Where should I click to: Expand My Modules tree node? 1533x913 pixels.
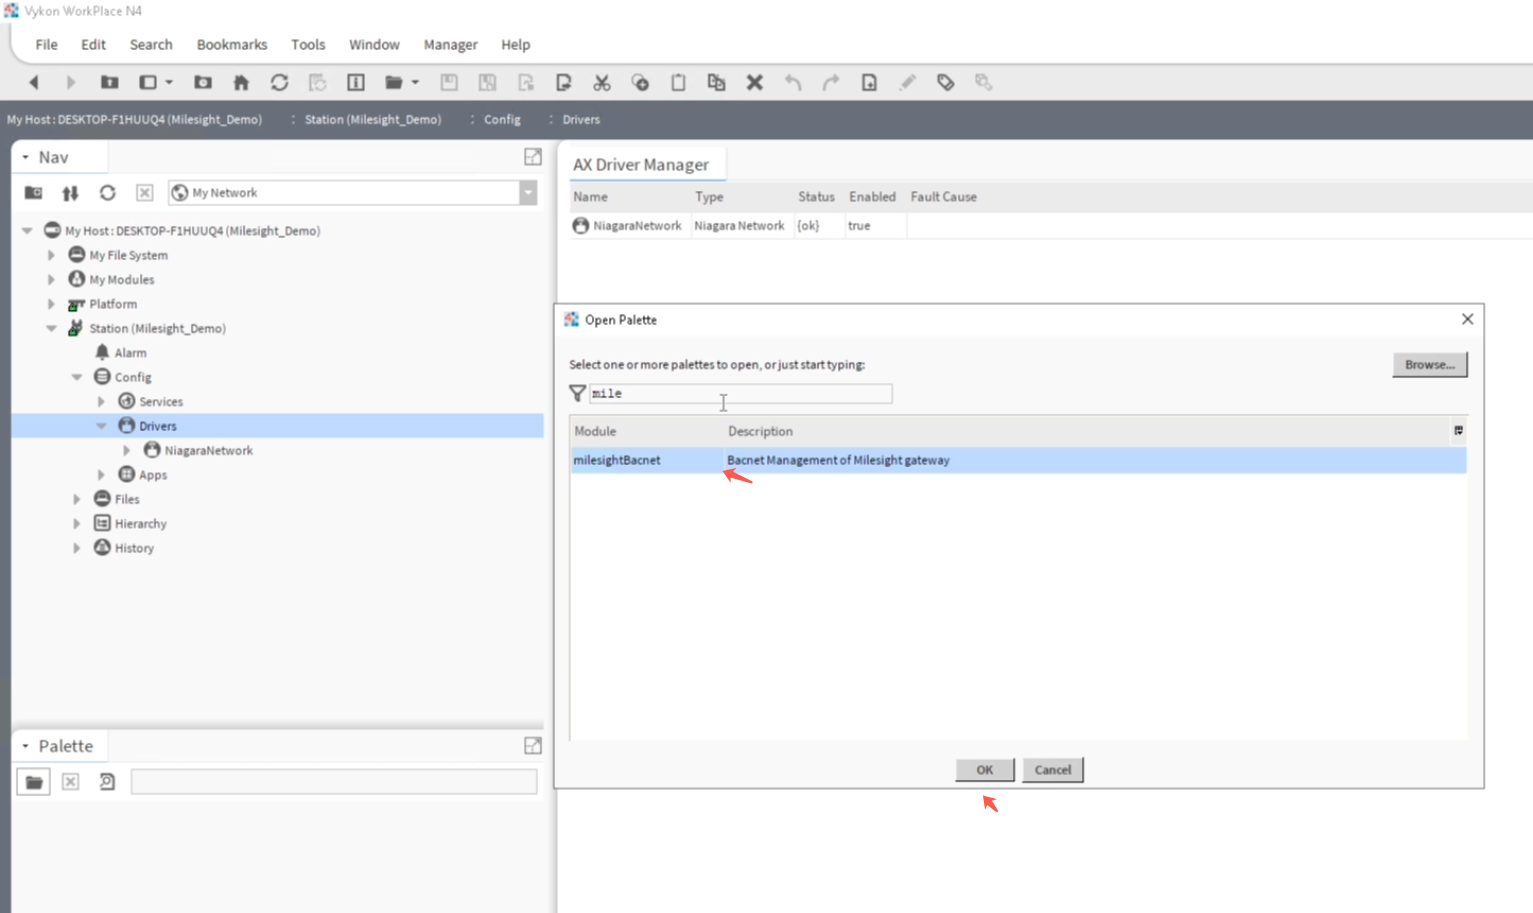point(52,280)
